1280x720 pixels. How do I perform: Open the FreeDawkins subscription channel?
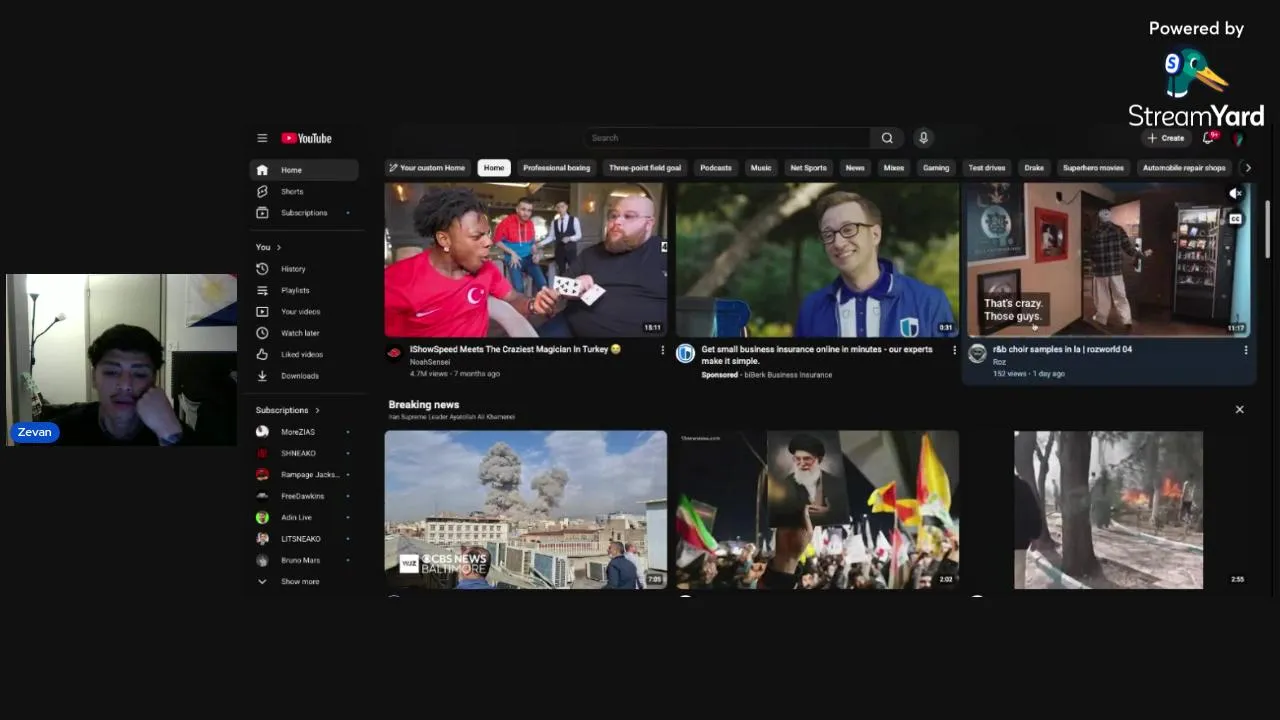303,496
